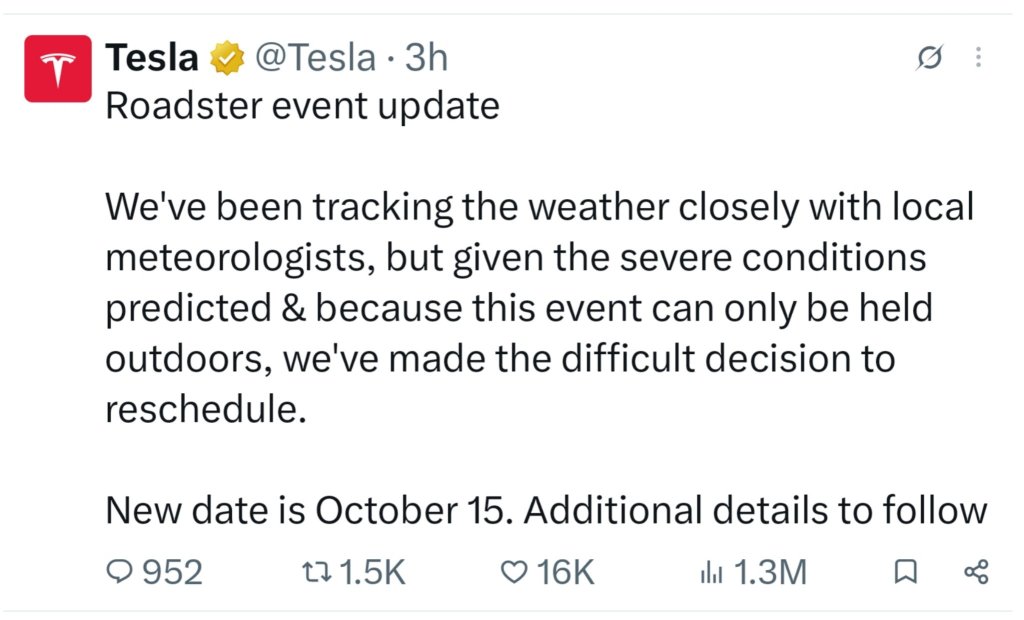Open the Tesla account name link

152,57
